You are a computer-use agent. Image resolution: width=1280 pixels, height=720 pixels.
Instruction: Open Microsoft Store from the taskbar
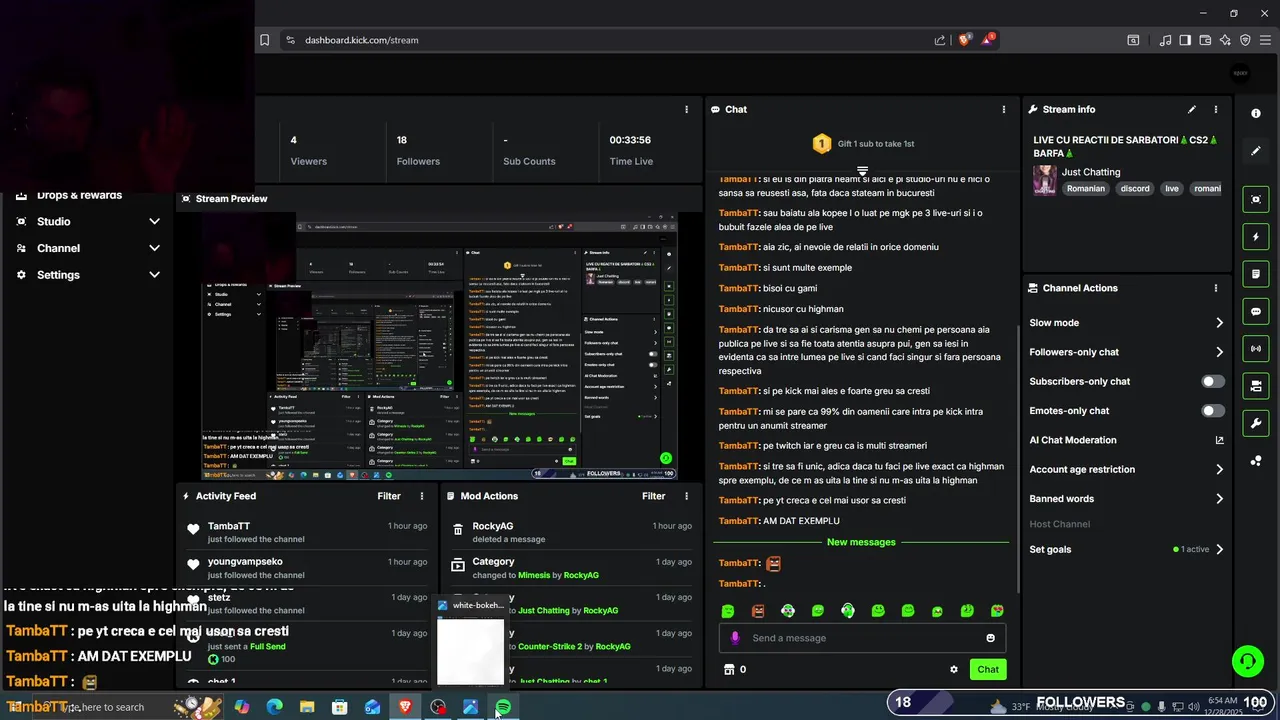coord(340,707)
